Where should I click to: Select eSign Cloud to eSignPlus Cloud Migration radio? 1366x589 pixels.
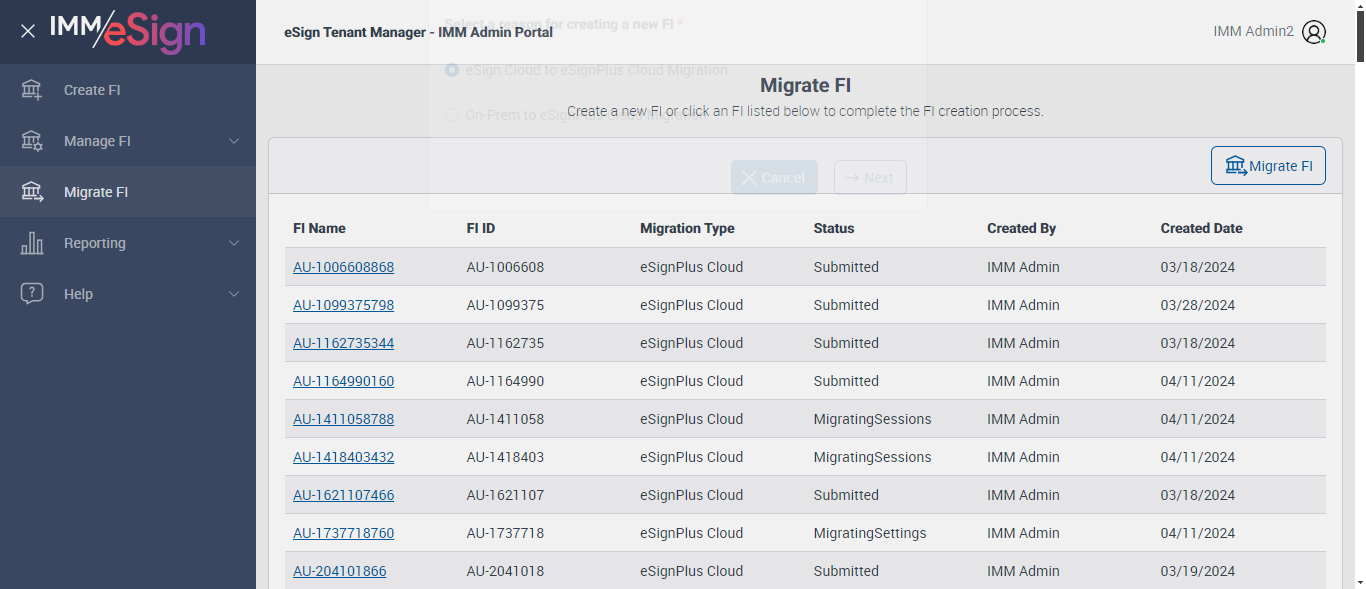click(452, 70)
